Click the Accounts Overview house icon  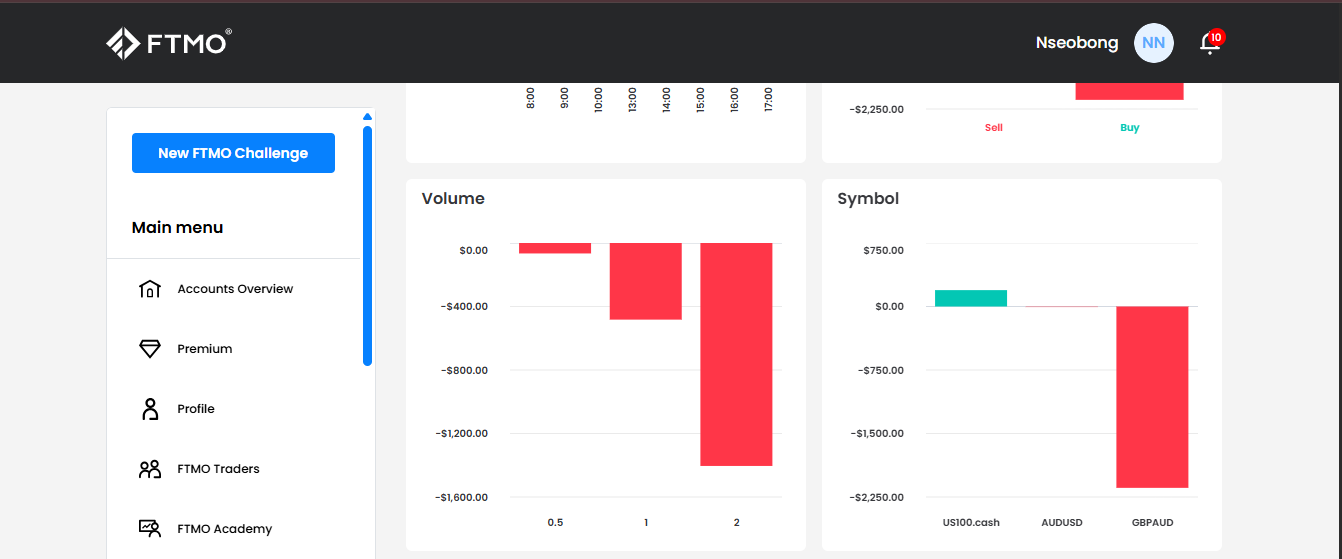click(150, 289)
